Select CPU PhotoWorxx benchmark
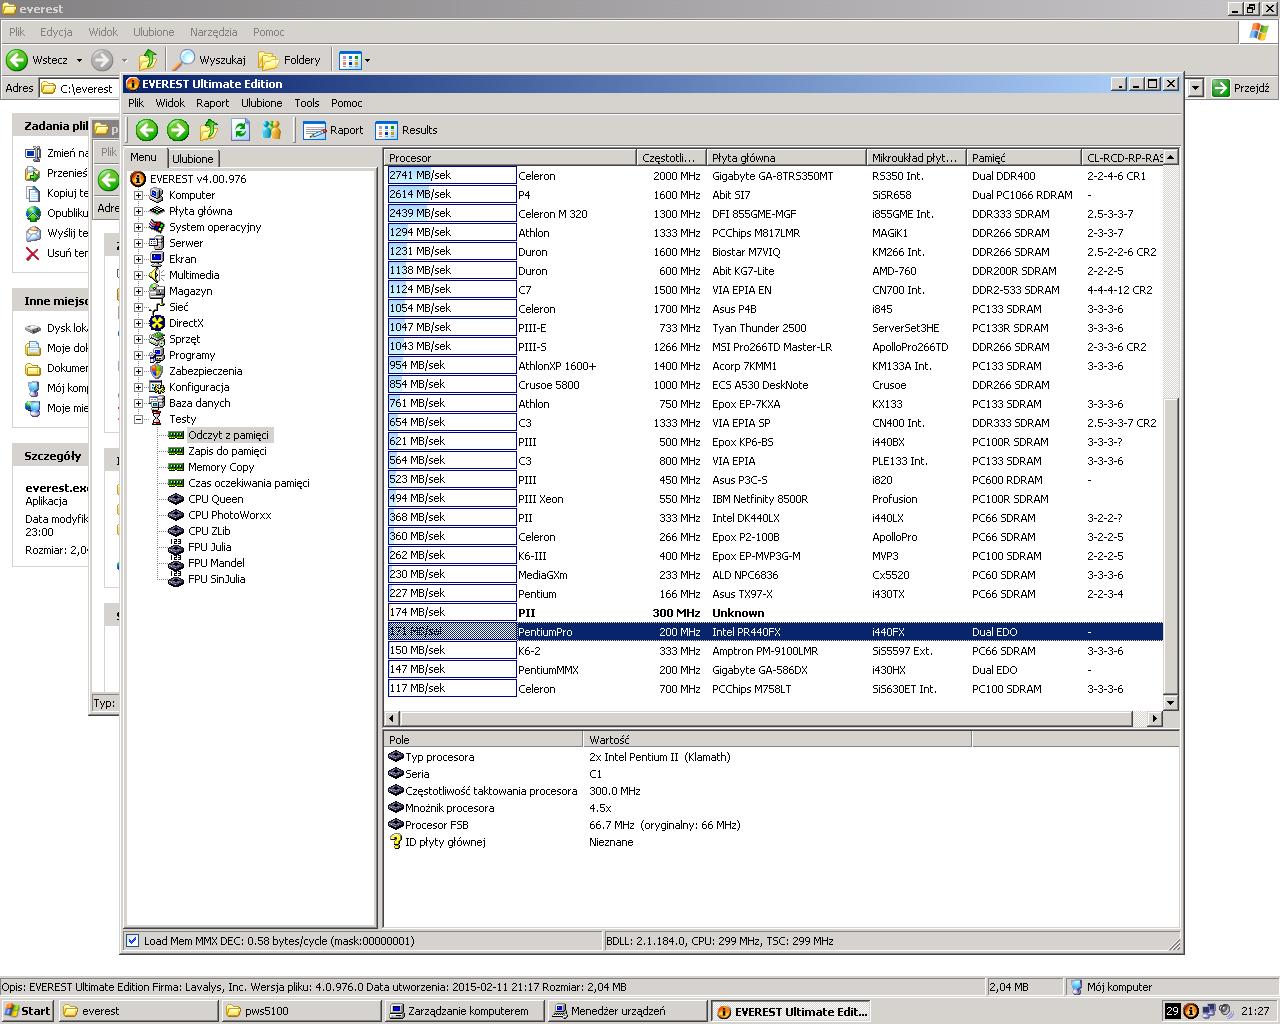Screen dimensions: 1280x1024 tap(229, 515)
